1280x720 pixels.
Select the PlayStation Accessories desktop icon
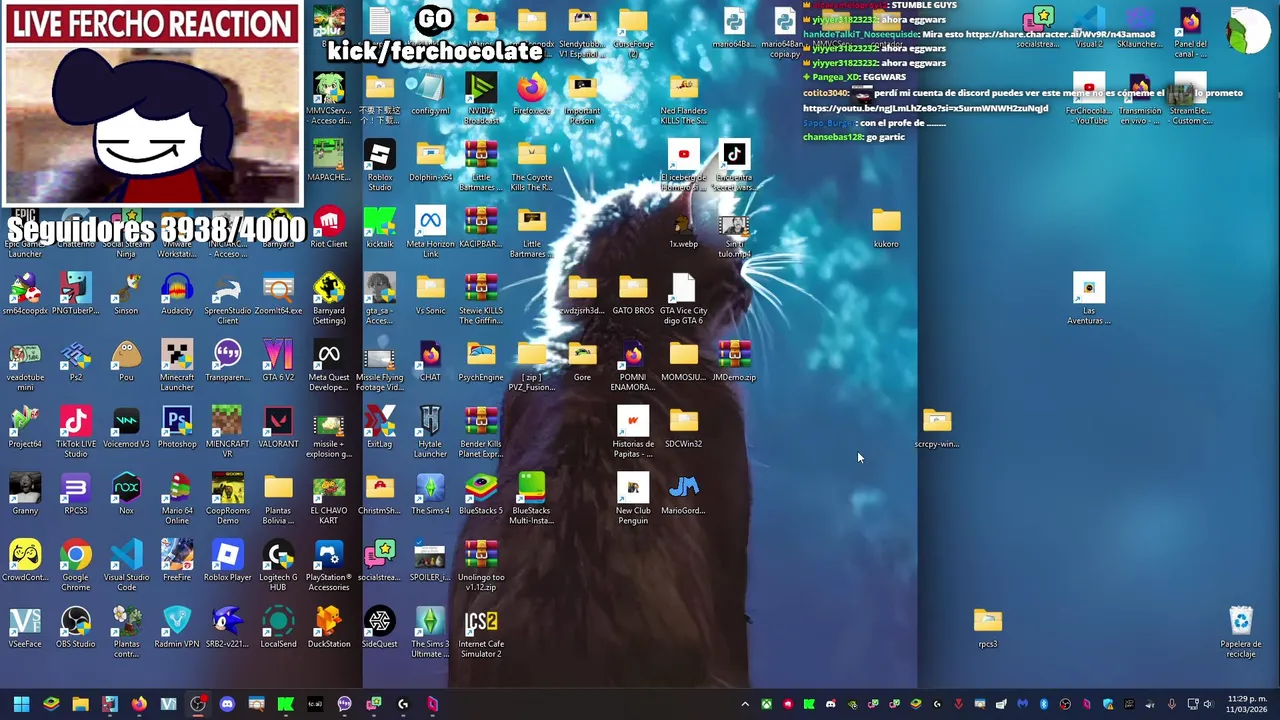pos(329,566)
